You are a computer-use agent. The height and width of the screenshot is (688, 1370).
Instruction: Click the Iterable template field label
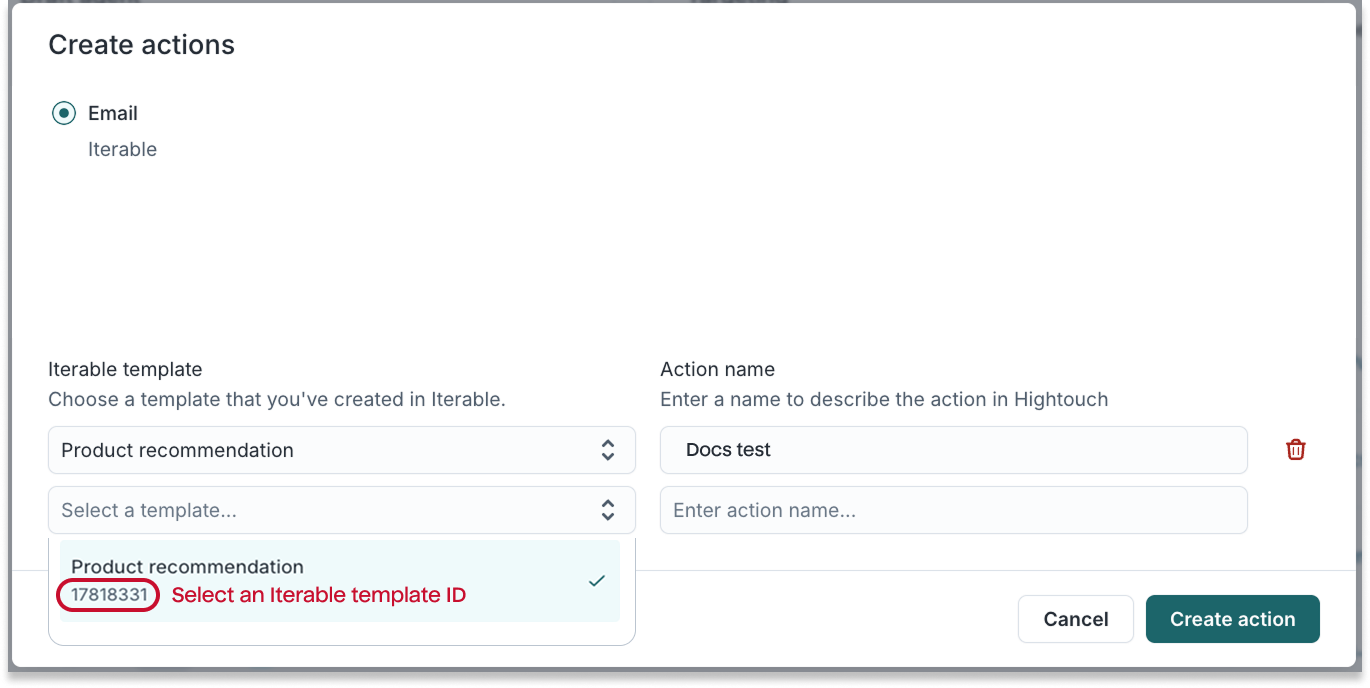pyautogui.click(x=125, y=369)
